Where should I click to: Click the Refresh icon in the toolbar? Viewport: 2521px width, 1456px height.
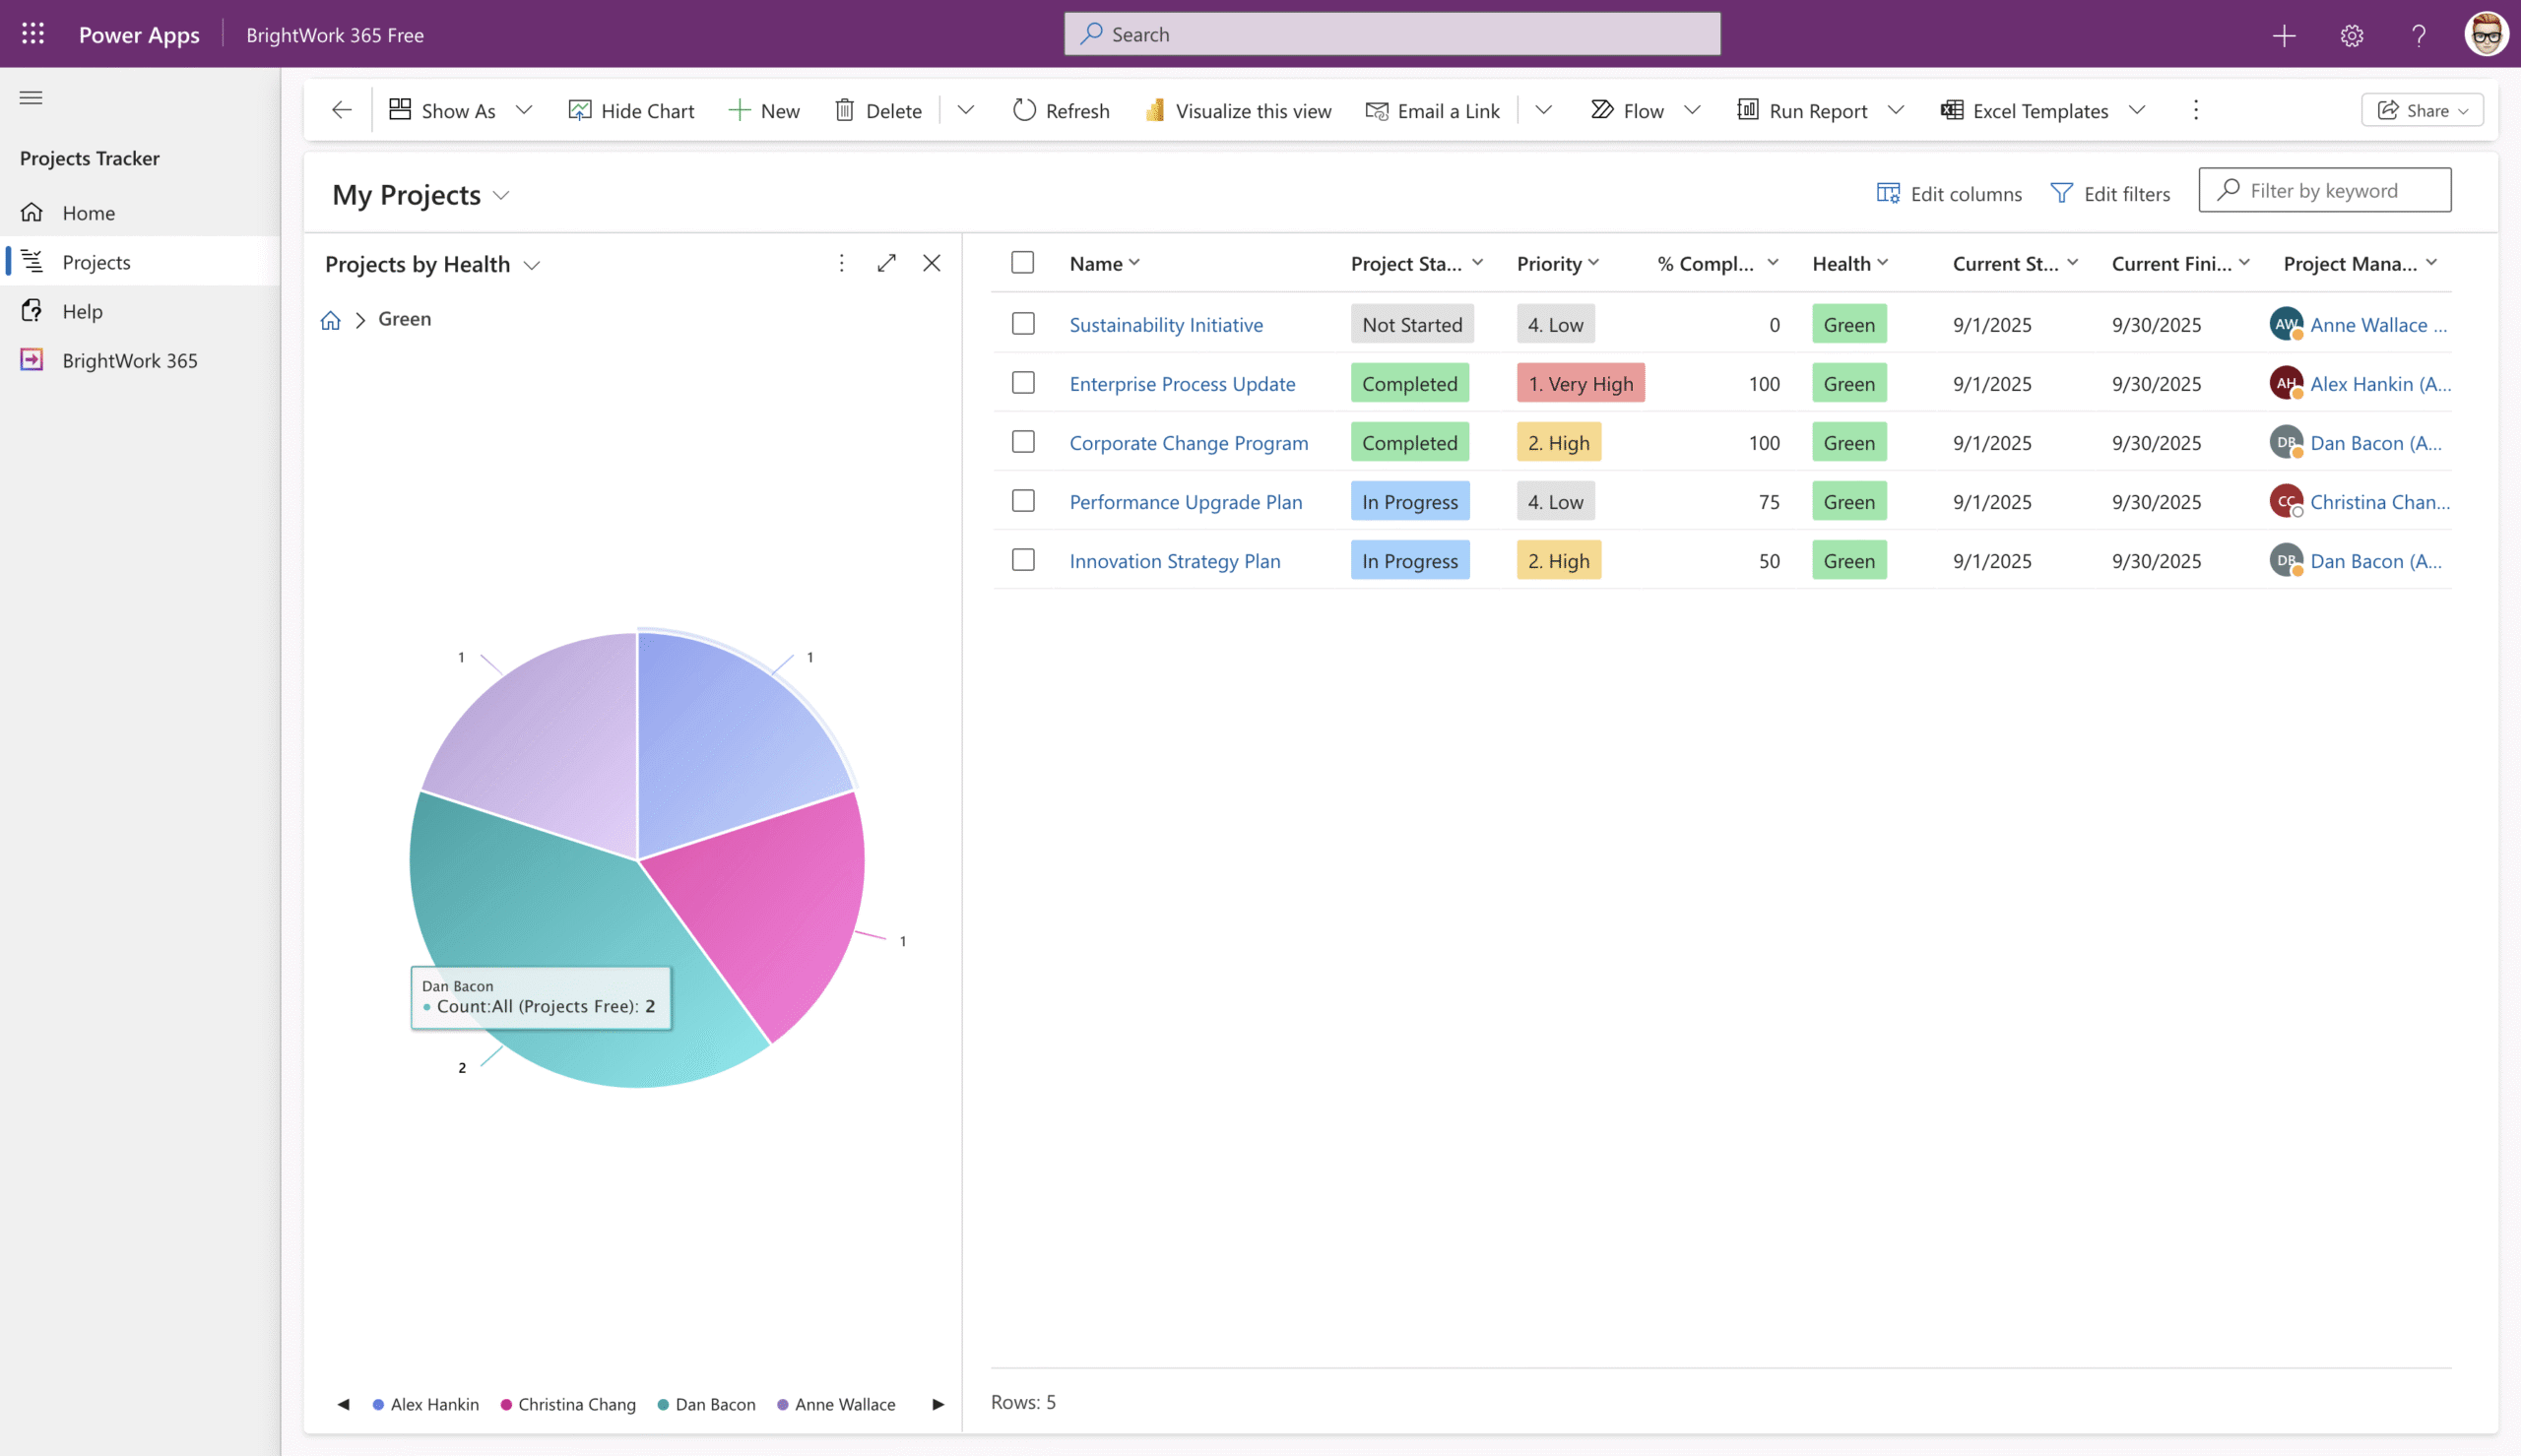1024,110
